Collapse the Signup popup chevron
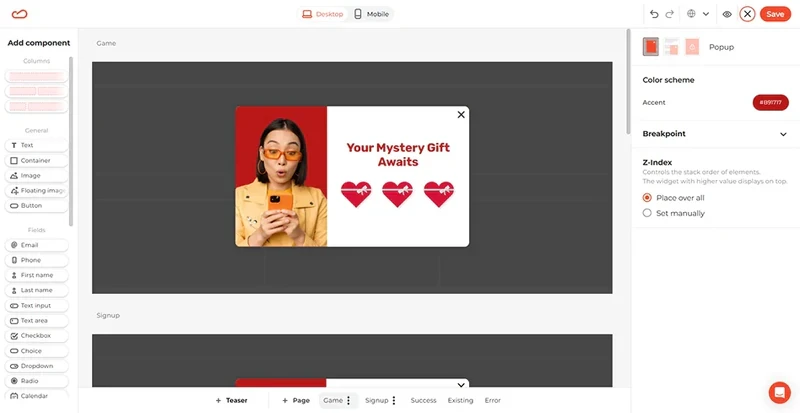Viewport: 800px width, 413px height. 461,385
